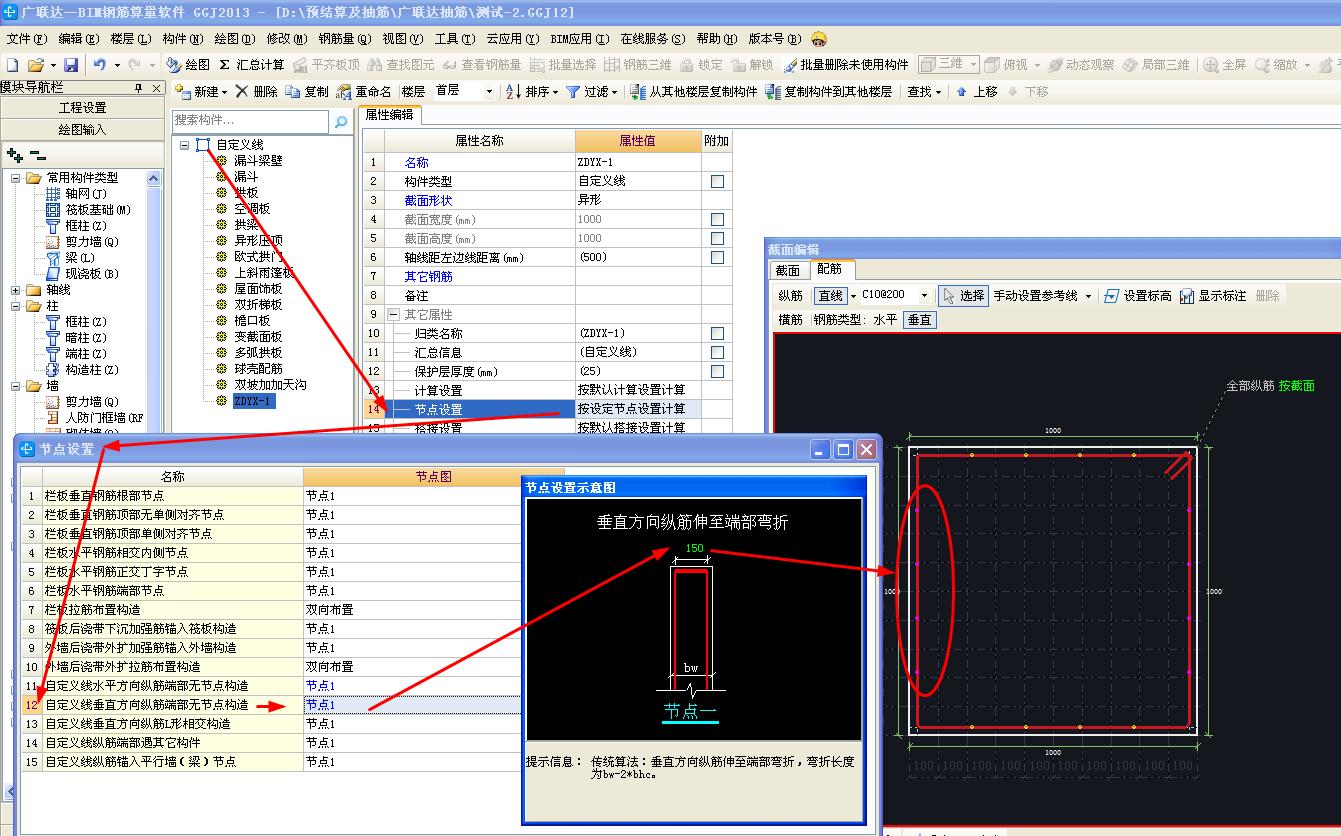Click 批量删除未使用构件 toolbar button
1341x836 pixels.
tap(846, 65)
